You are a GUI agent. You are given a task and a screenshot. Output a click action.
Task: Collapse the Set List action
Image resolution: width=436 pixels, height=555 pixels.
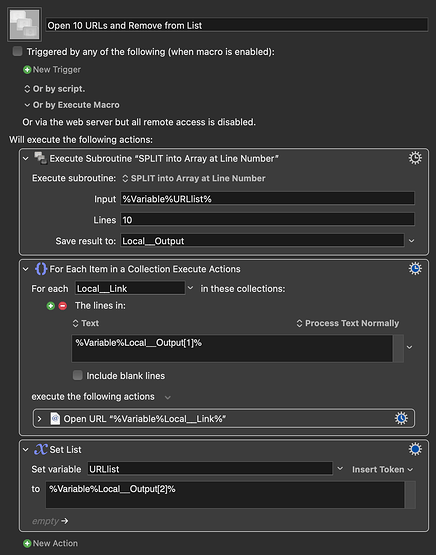click(25, 450)
